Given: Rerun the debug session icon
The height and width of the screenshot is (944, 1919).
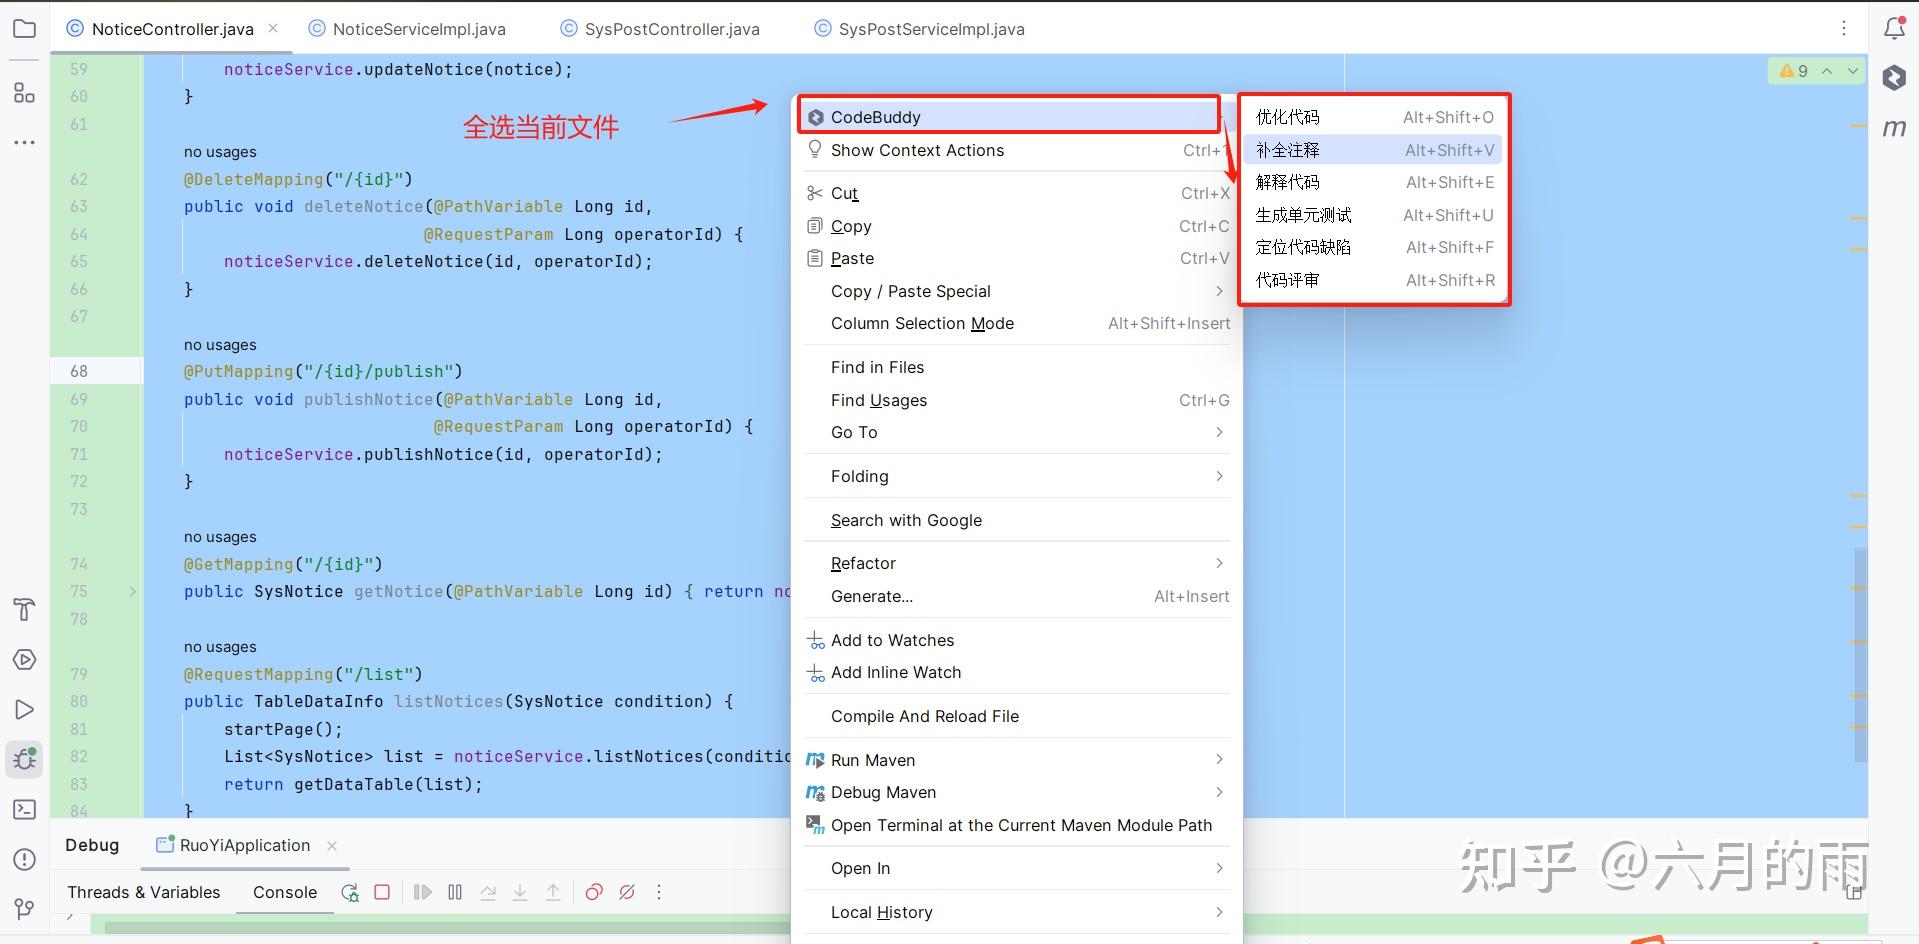Looking at the screenshot, I should 349,892.
